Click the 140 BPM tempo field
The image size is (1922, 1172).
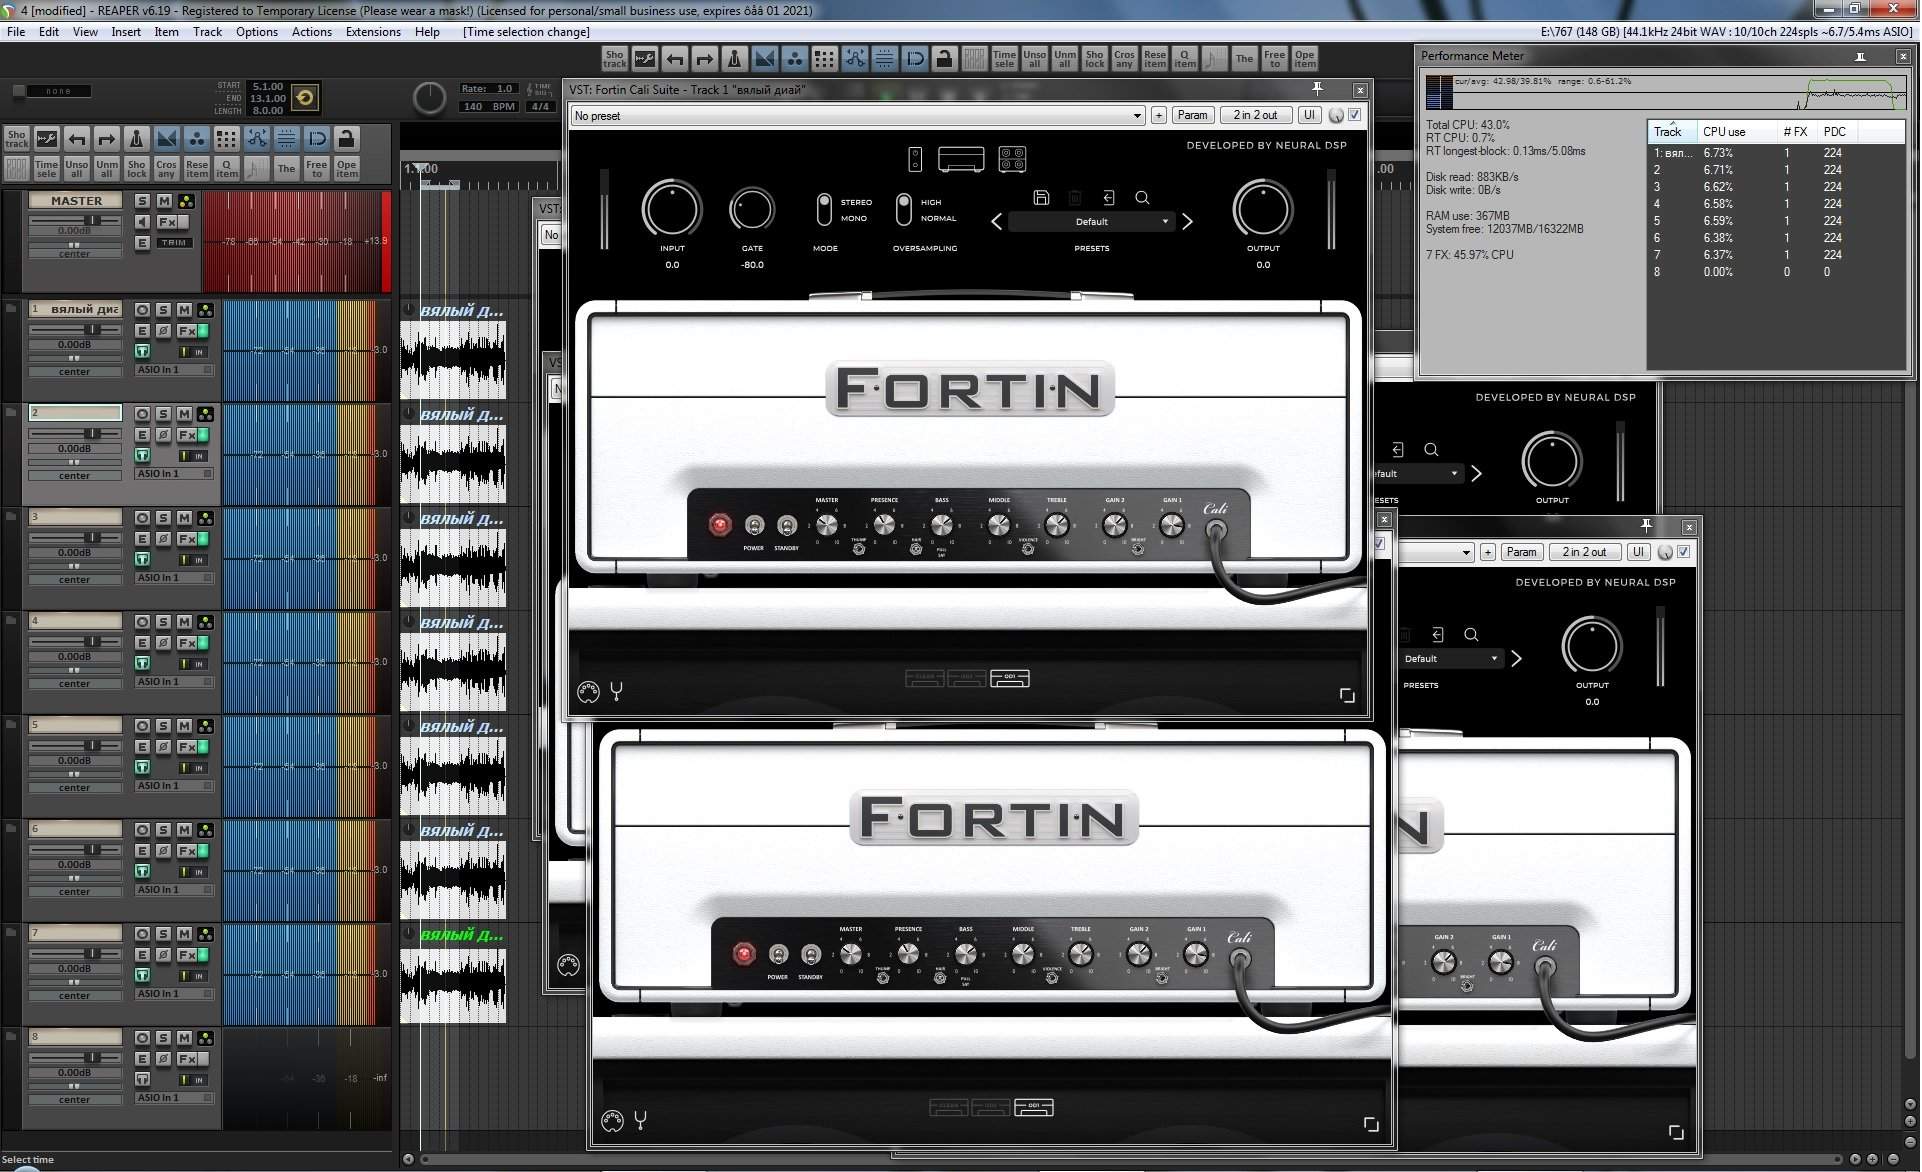coord(490,107)
